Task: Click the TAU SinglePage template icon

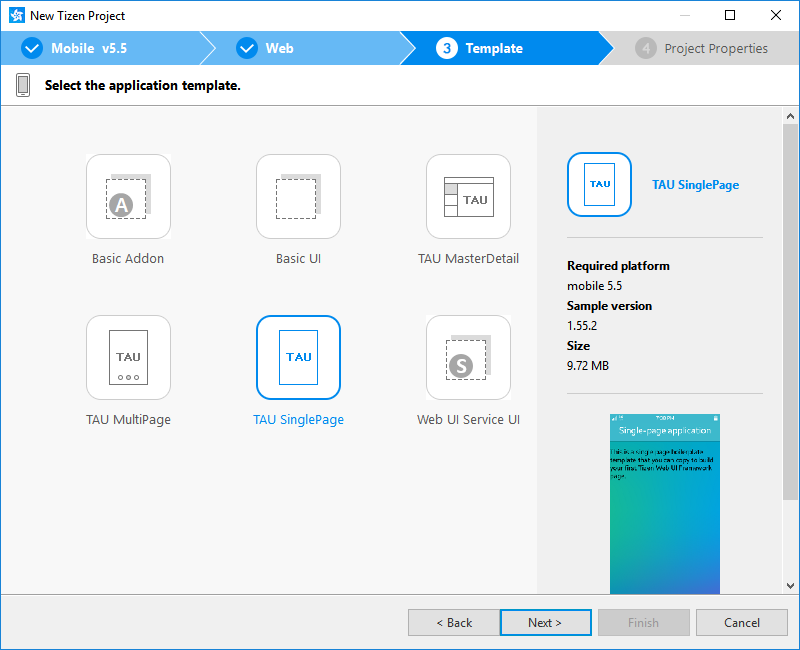Action: [x=298, y=357]
